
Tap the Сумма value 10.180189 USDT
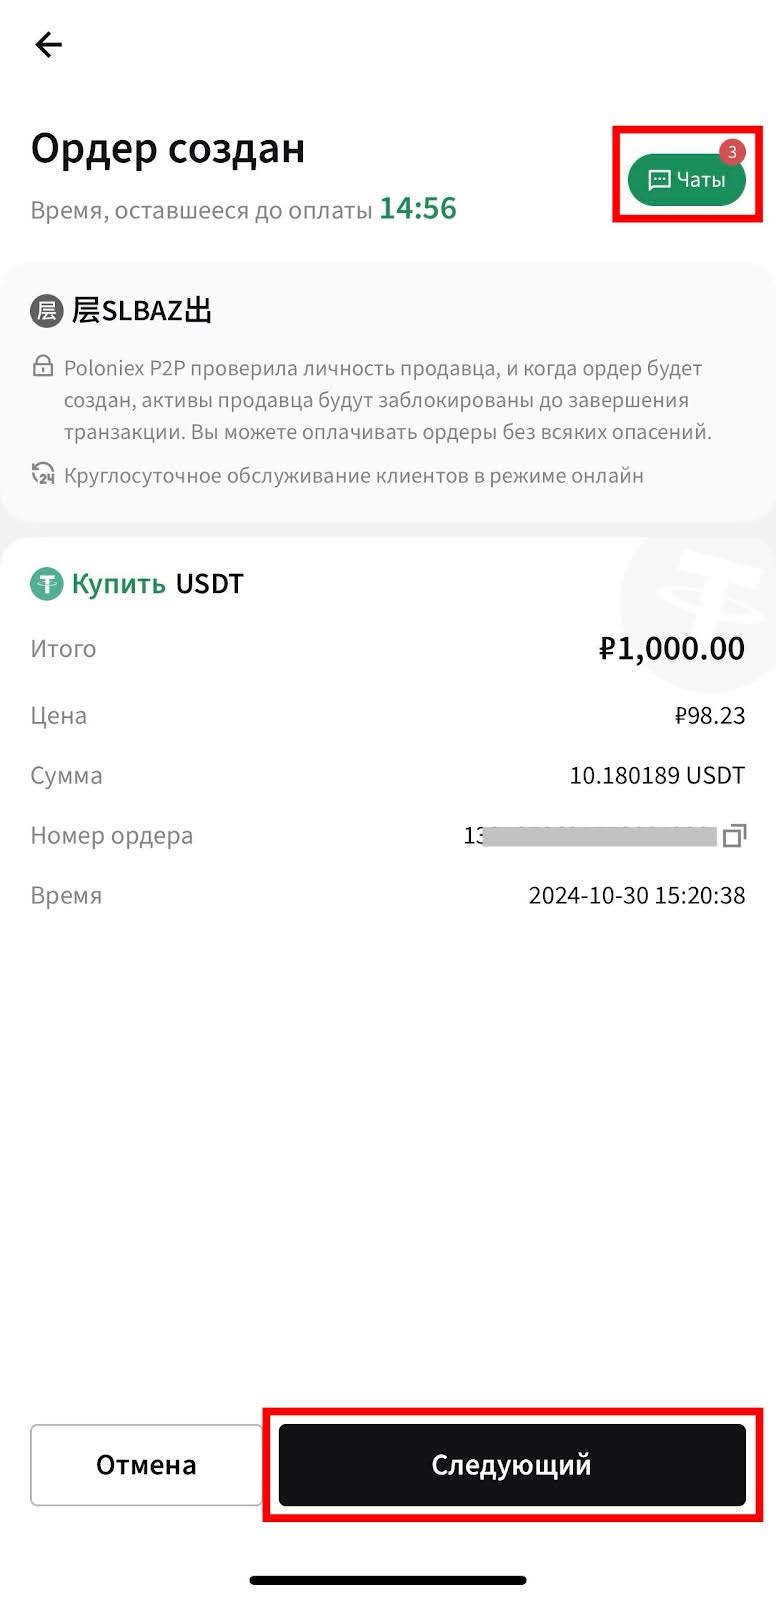[x=657, y=775]
